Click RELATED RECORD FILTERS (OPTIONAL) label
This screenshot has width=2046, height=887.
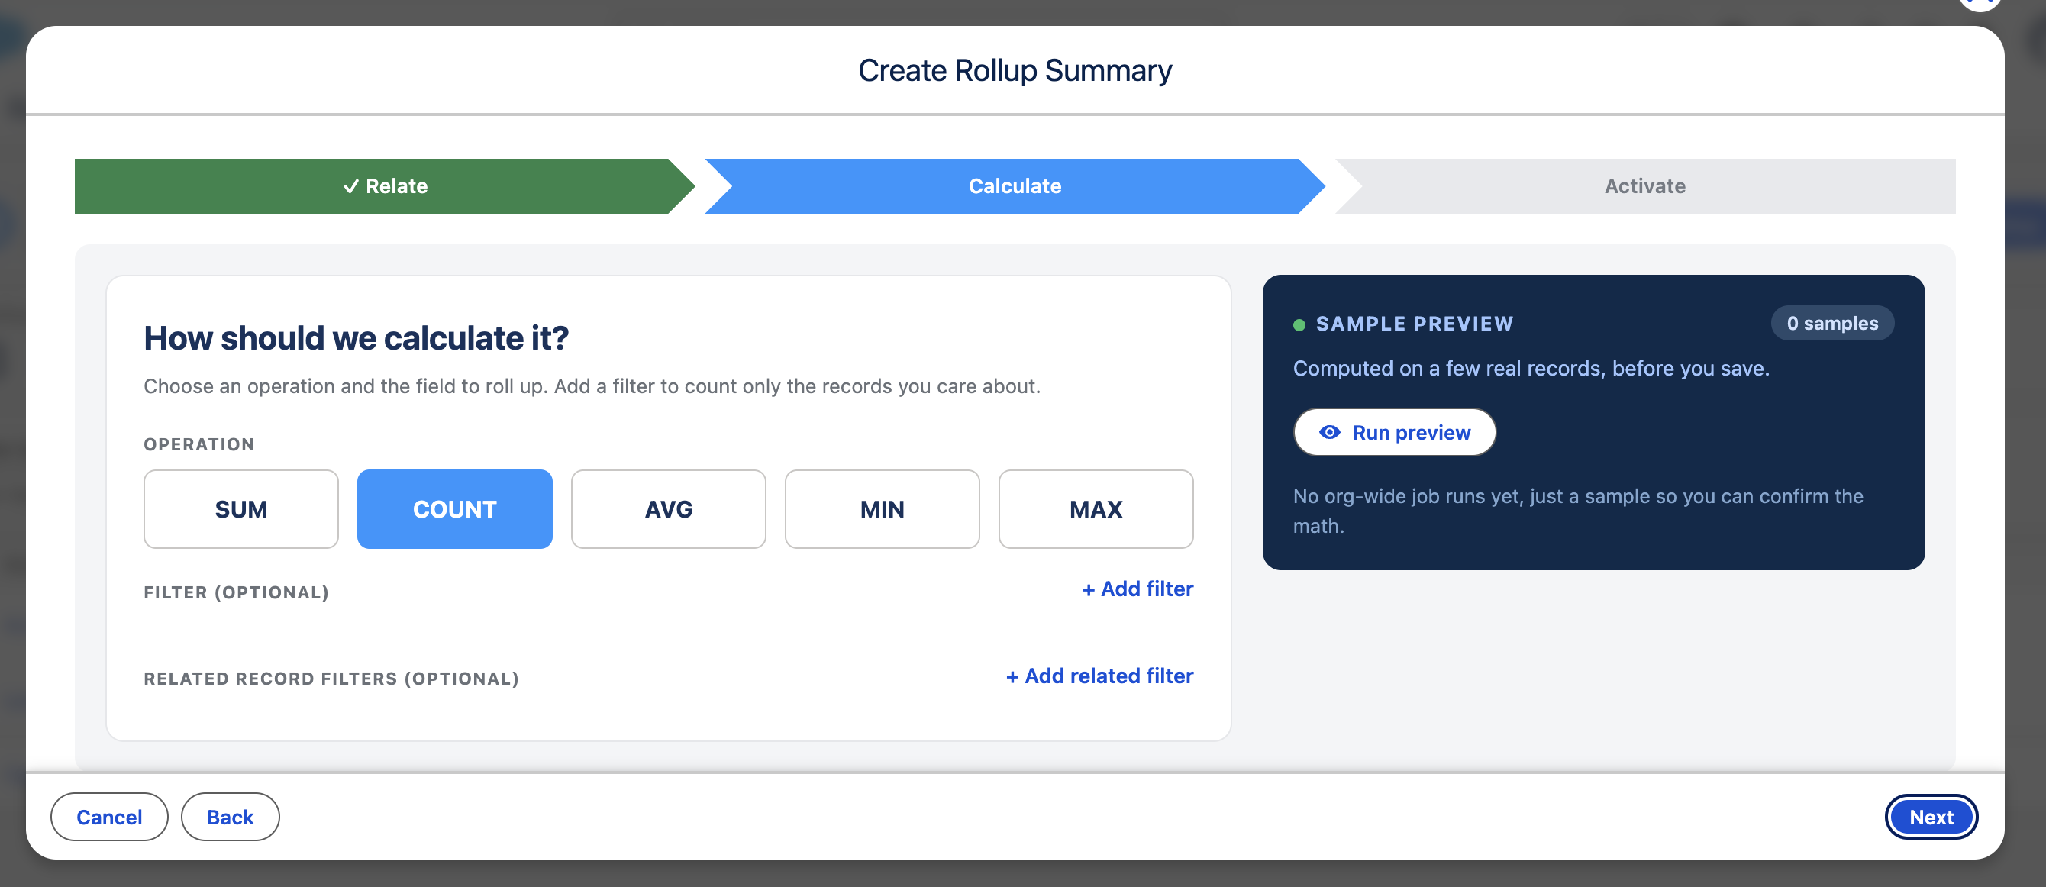[x=331, y=679]
